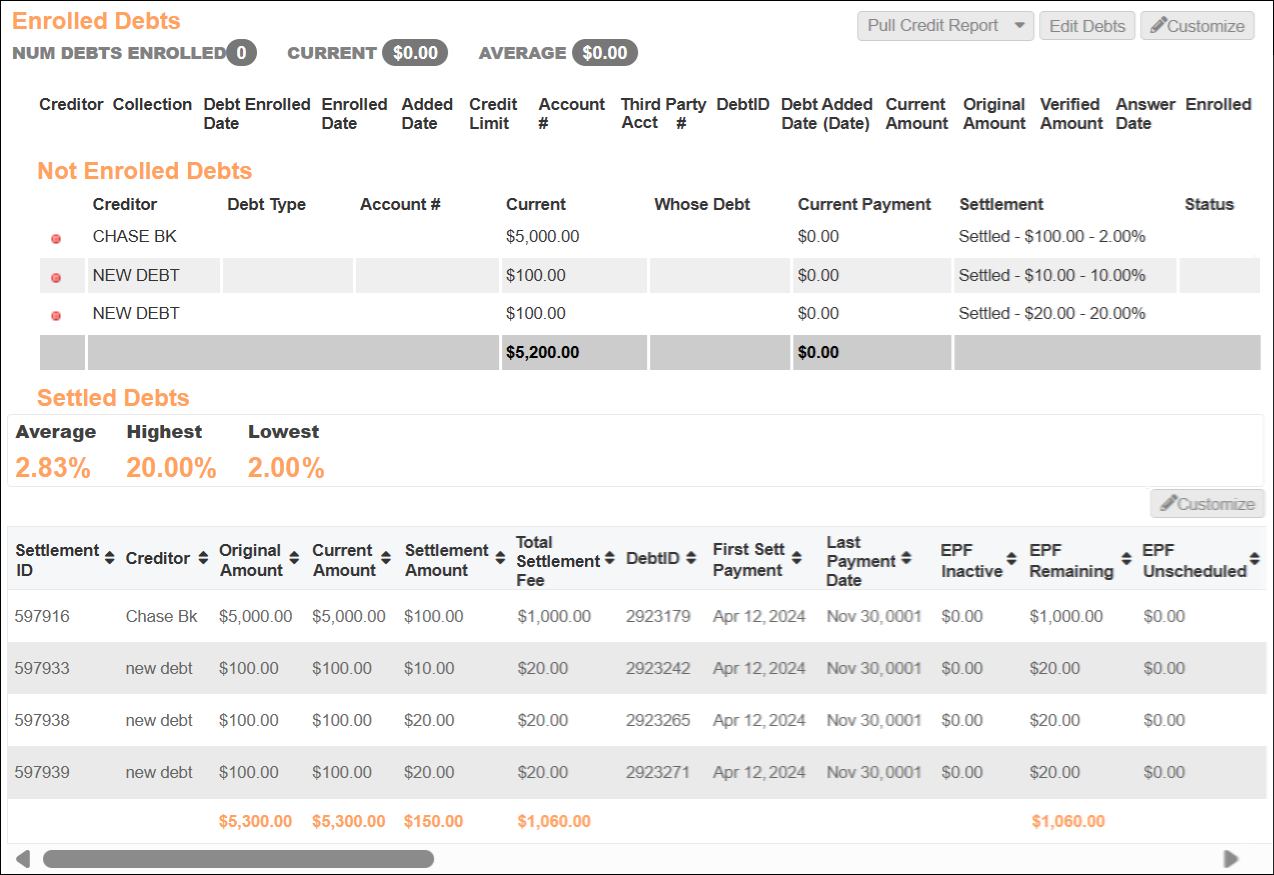1274x875 pixels.
Task: Click settlement ID 597916
Action: [42, 616]
